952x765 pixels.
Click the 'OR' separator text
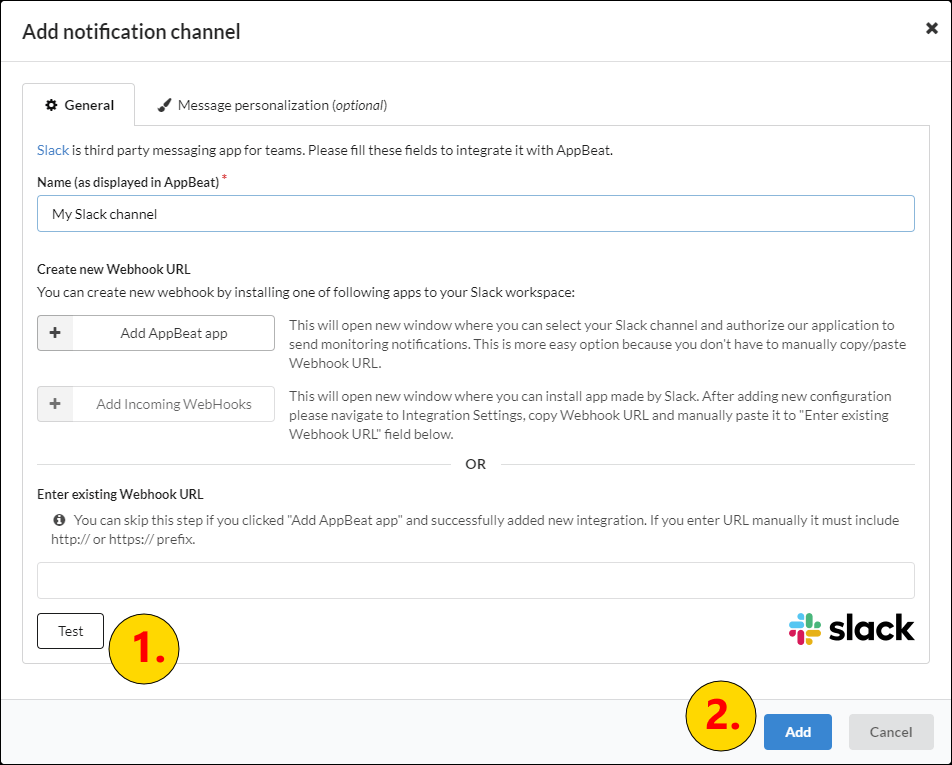point(475,464)
